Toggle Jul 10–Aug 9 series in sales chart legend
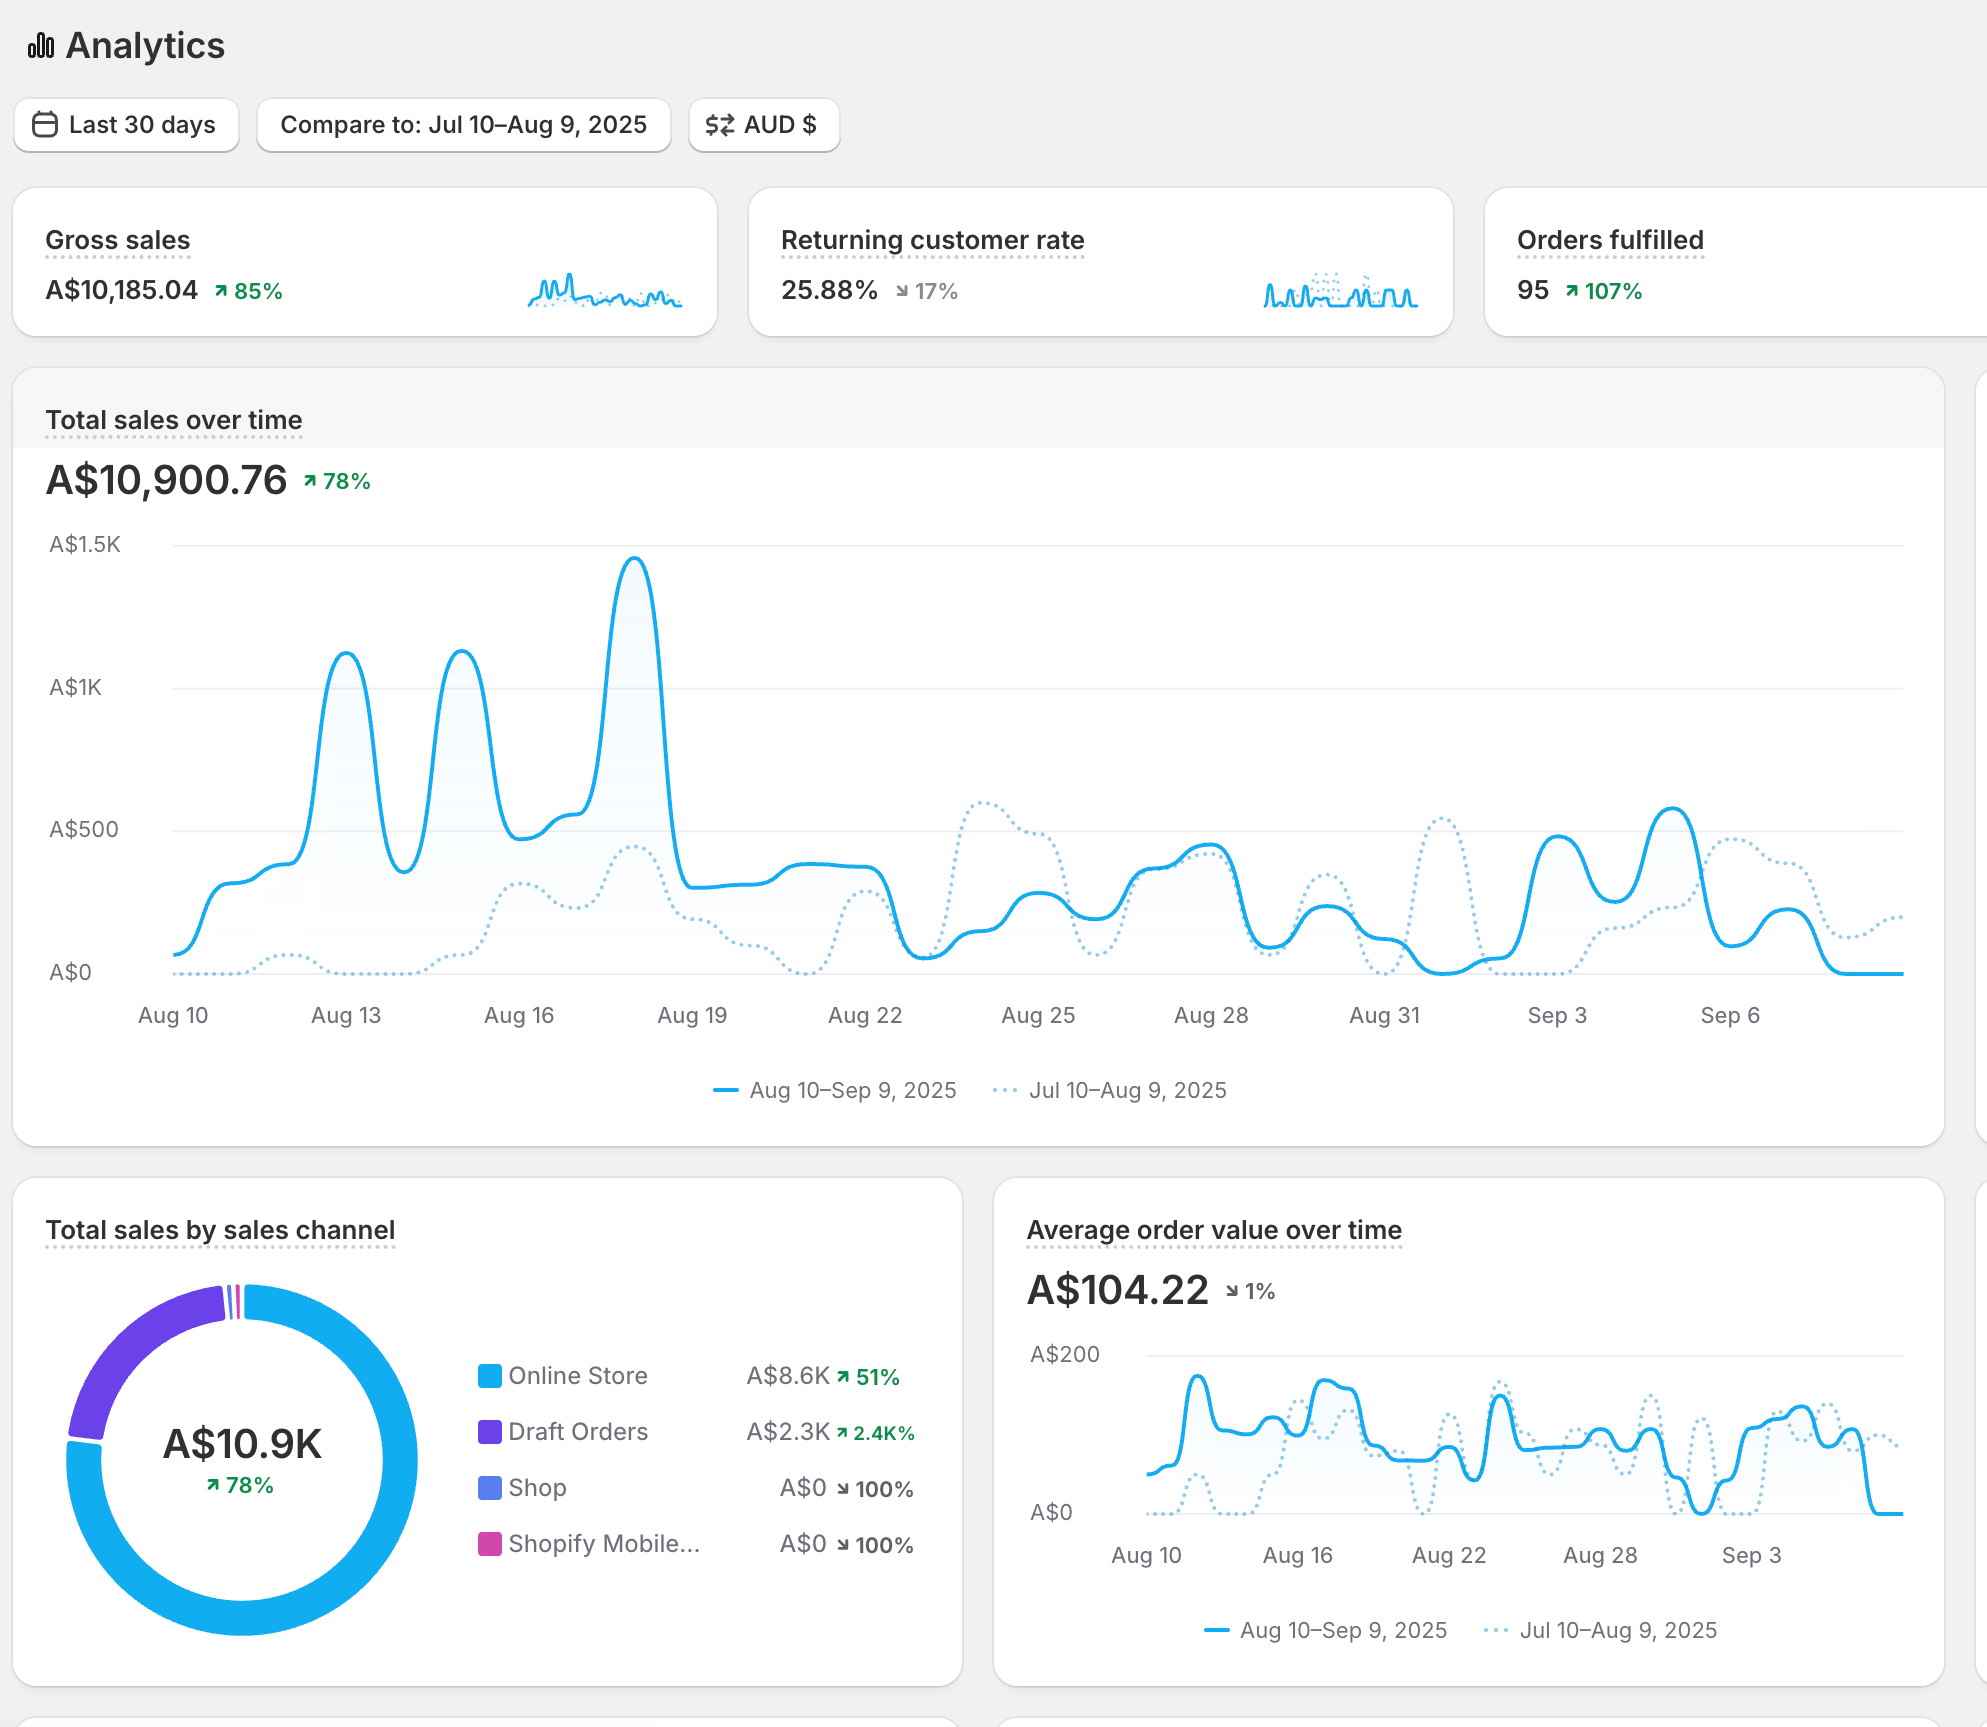The image size is (1987, 1727). (x=1110, y=1090)
